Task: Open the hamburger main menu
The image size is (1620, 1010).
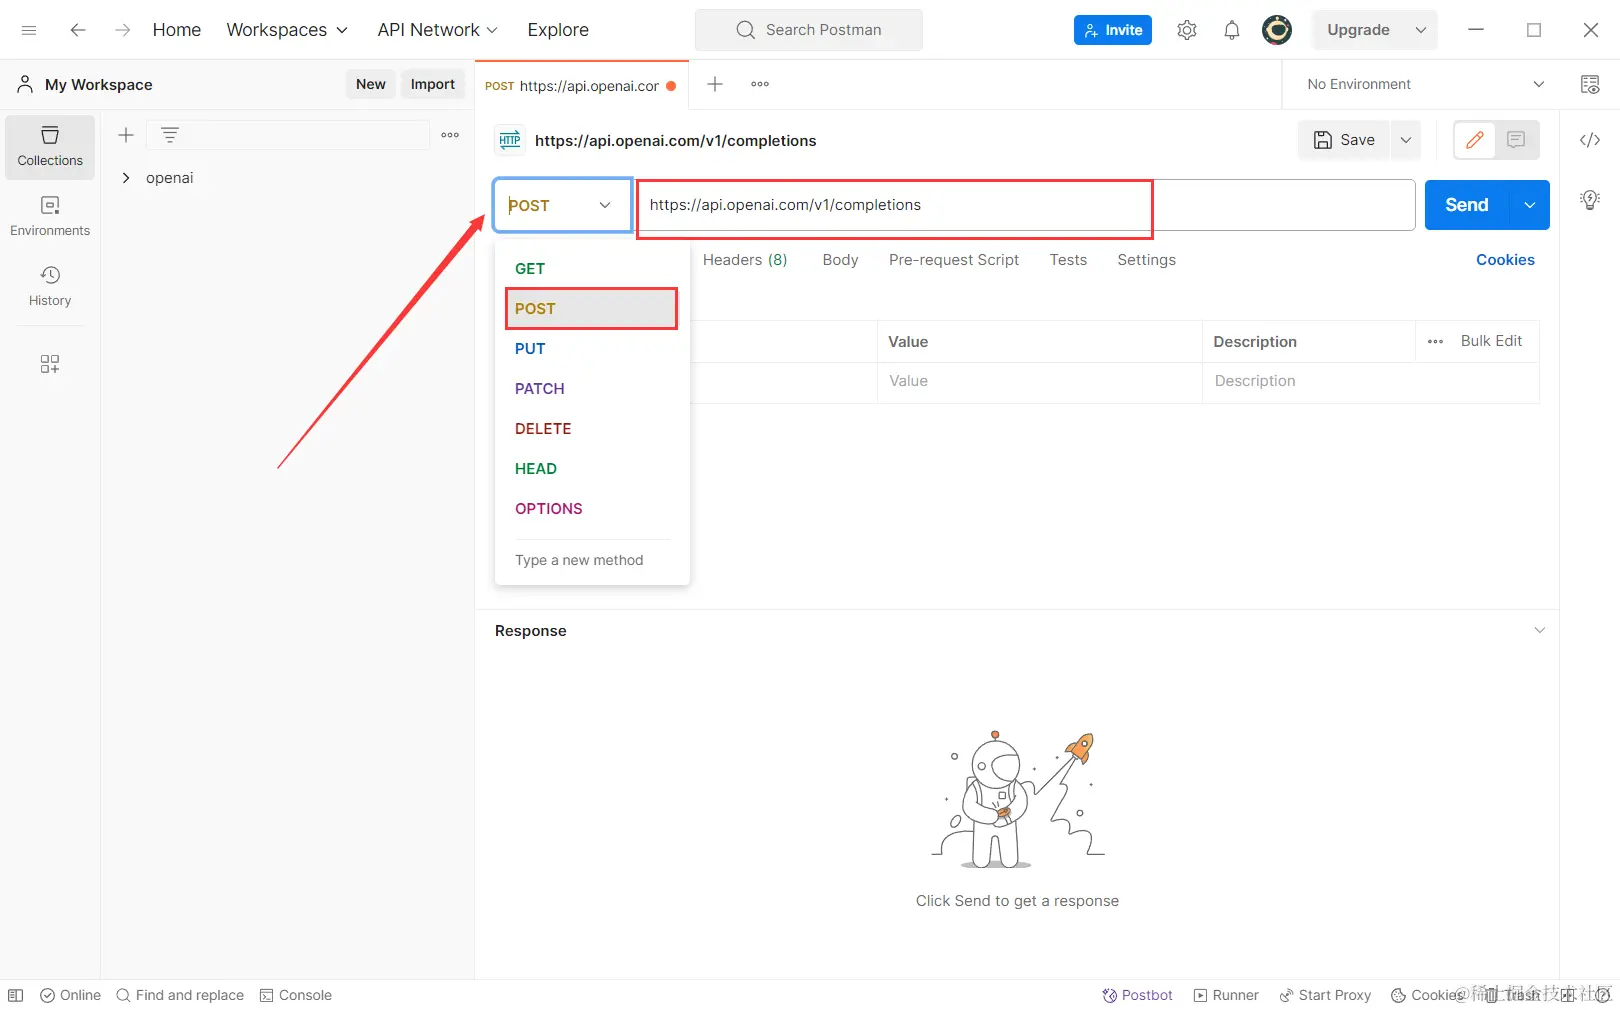Action: [29, 30]
